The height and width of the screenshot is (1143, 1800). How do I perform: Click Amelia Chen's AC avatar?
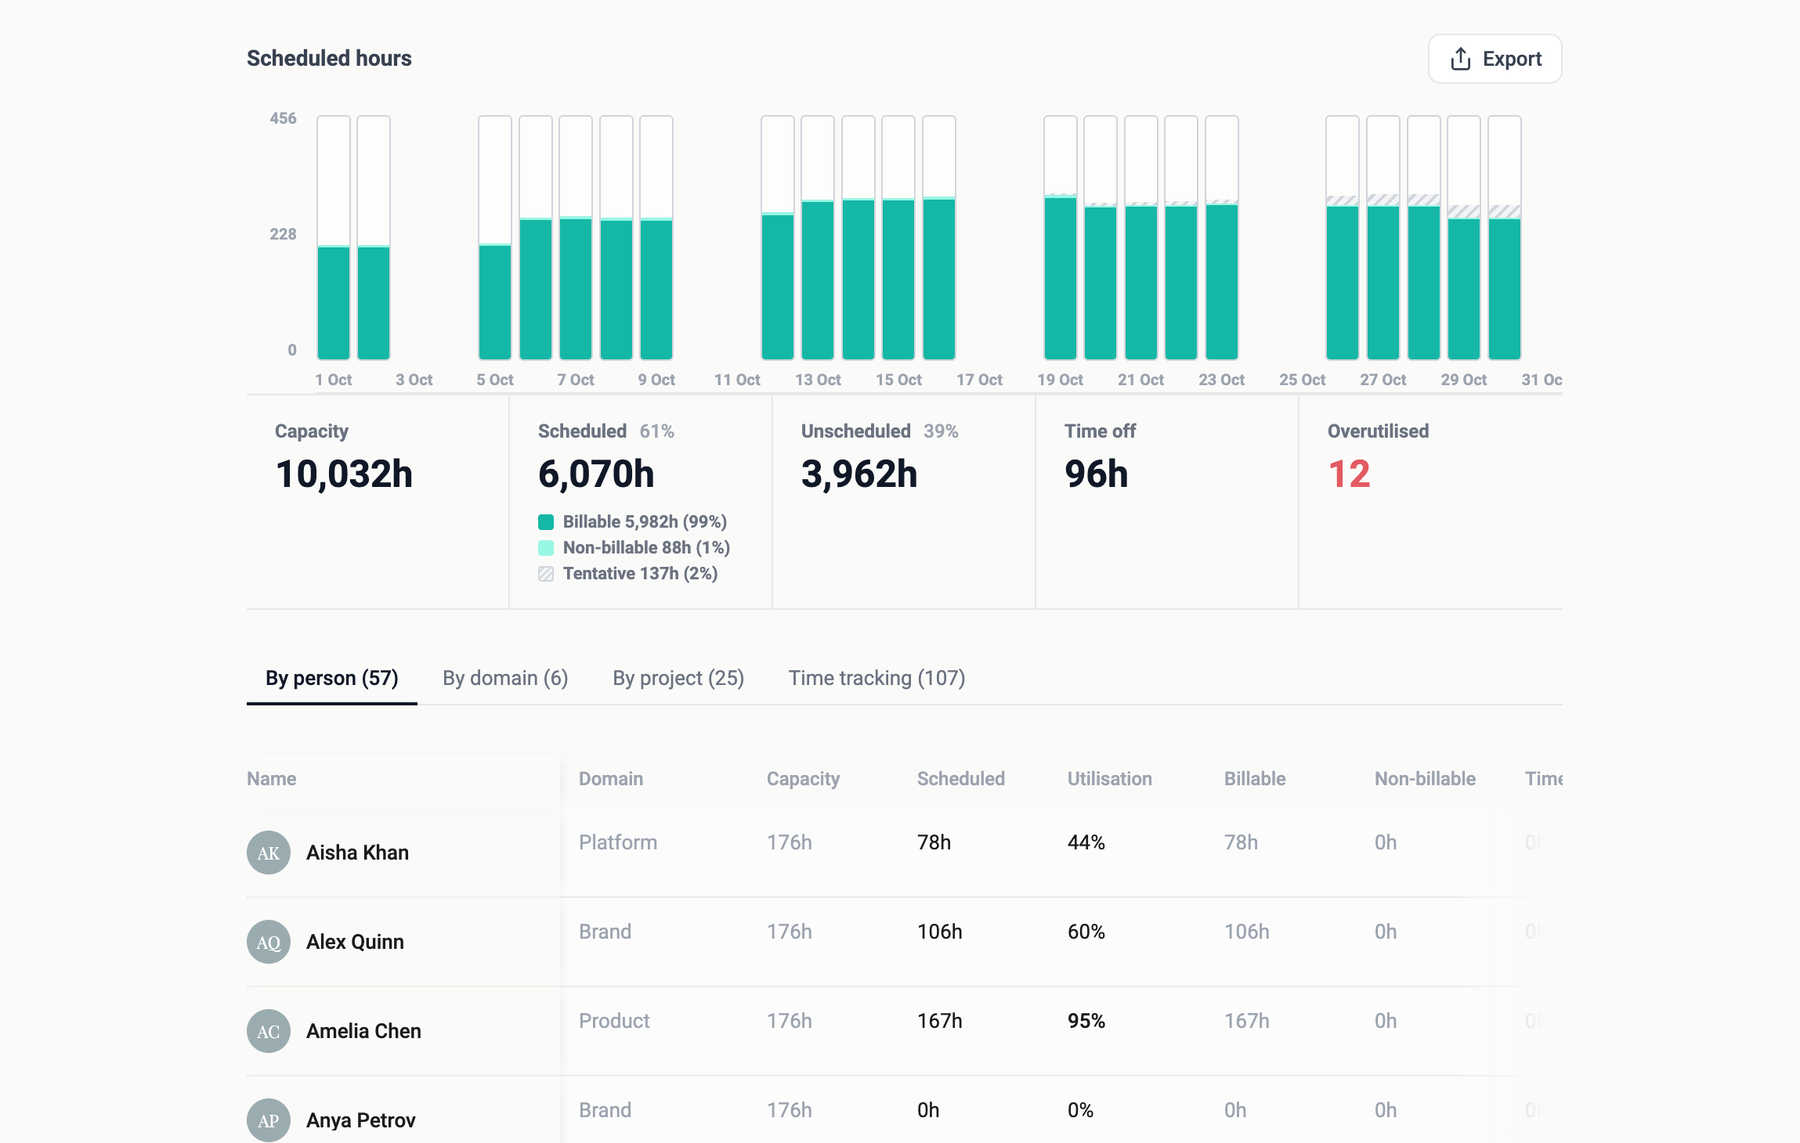coord(268,1031)
